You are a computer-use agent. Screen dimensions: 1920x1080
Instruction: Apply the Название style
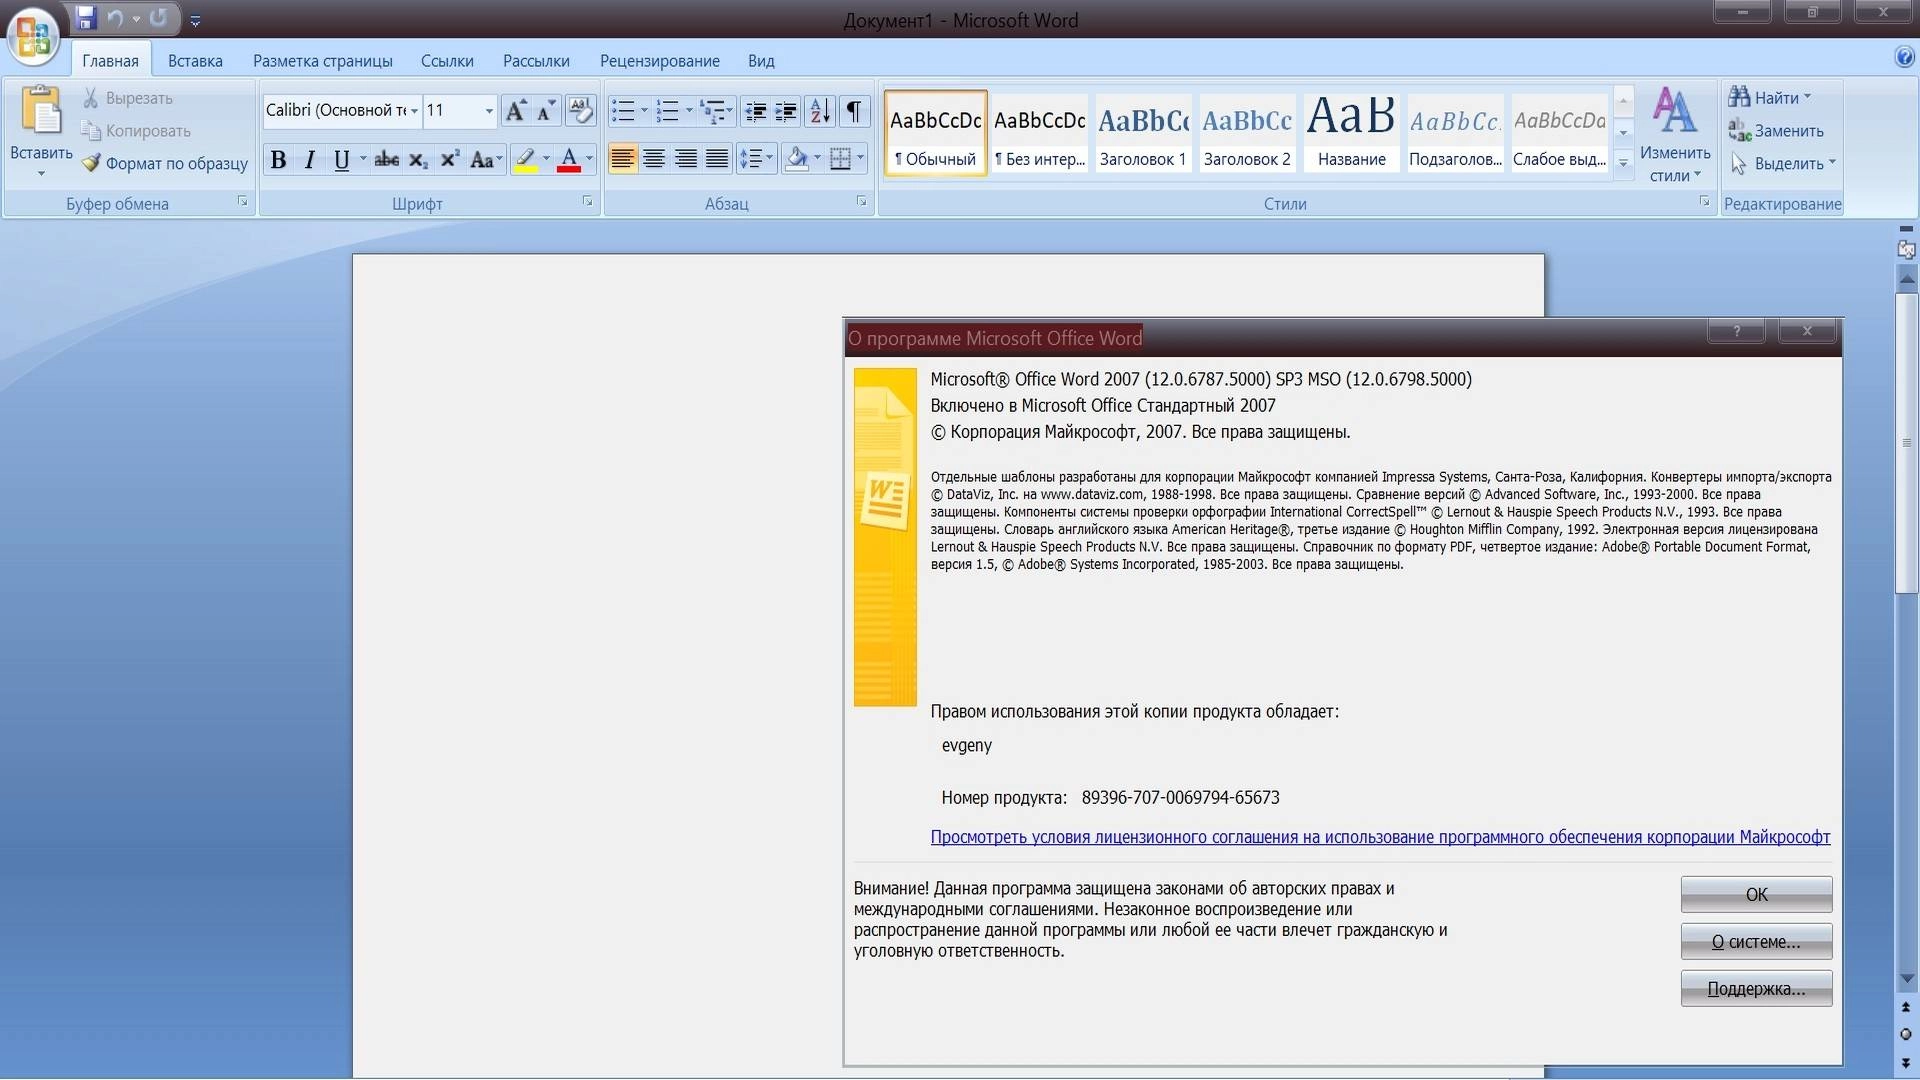(1351, 134)
